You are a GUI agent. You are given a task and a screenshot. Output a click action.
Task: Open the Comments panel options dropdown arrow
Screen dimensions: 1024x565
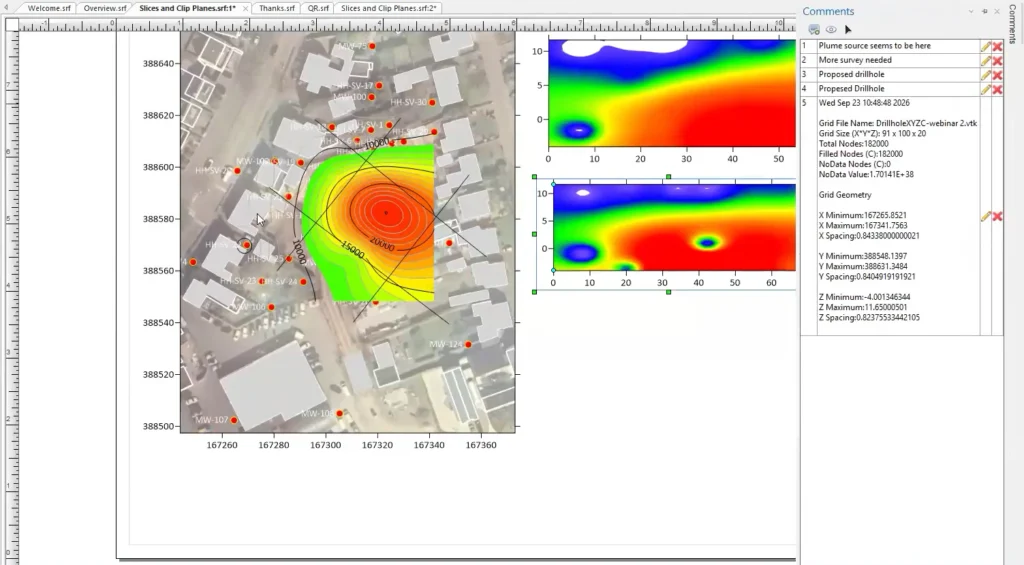(971, 11)
